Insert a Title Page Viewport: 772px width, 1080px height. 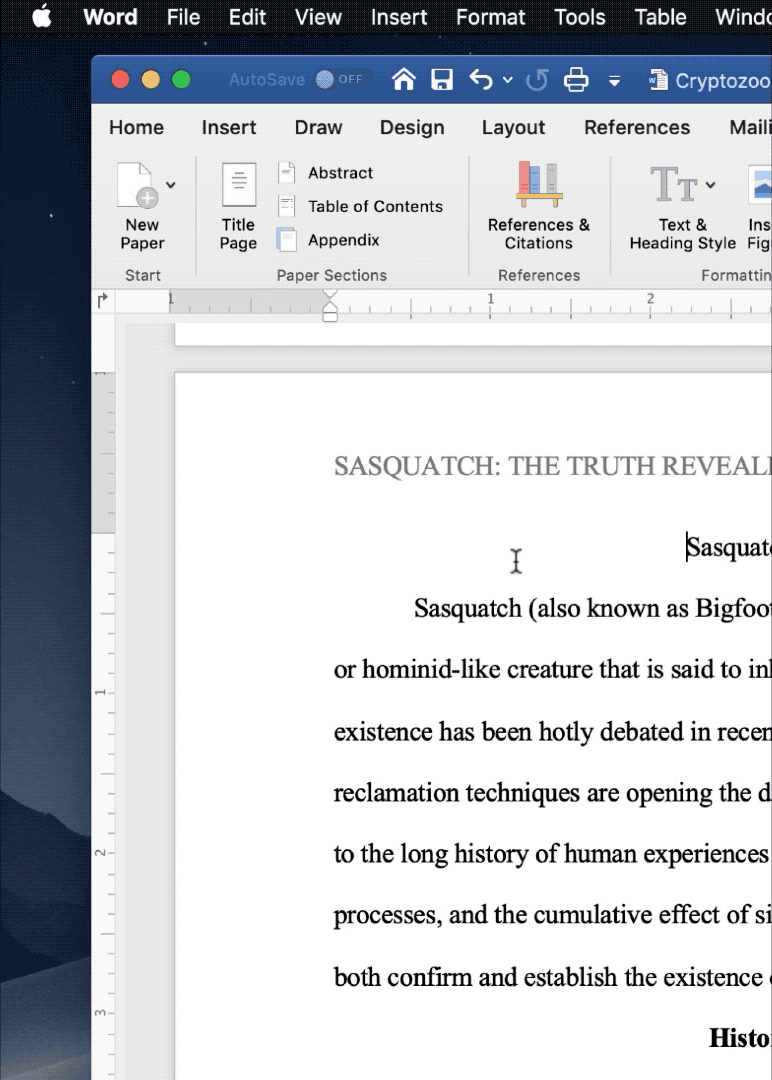[x=238, y=205]
